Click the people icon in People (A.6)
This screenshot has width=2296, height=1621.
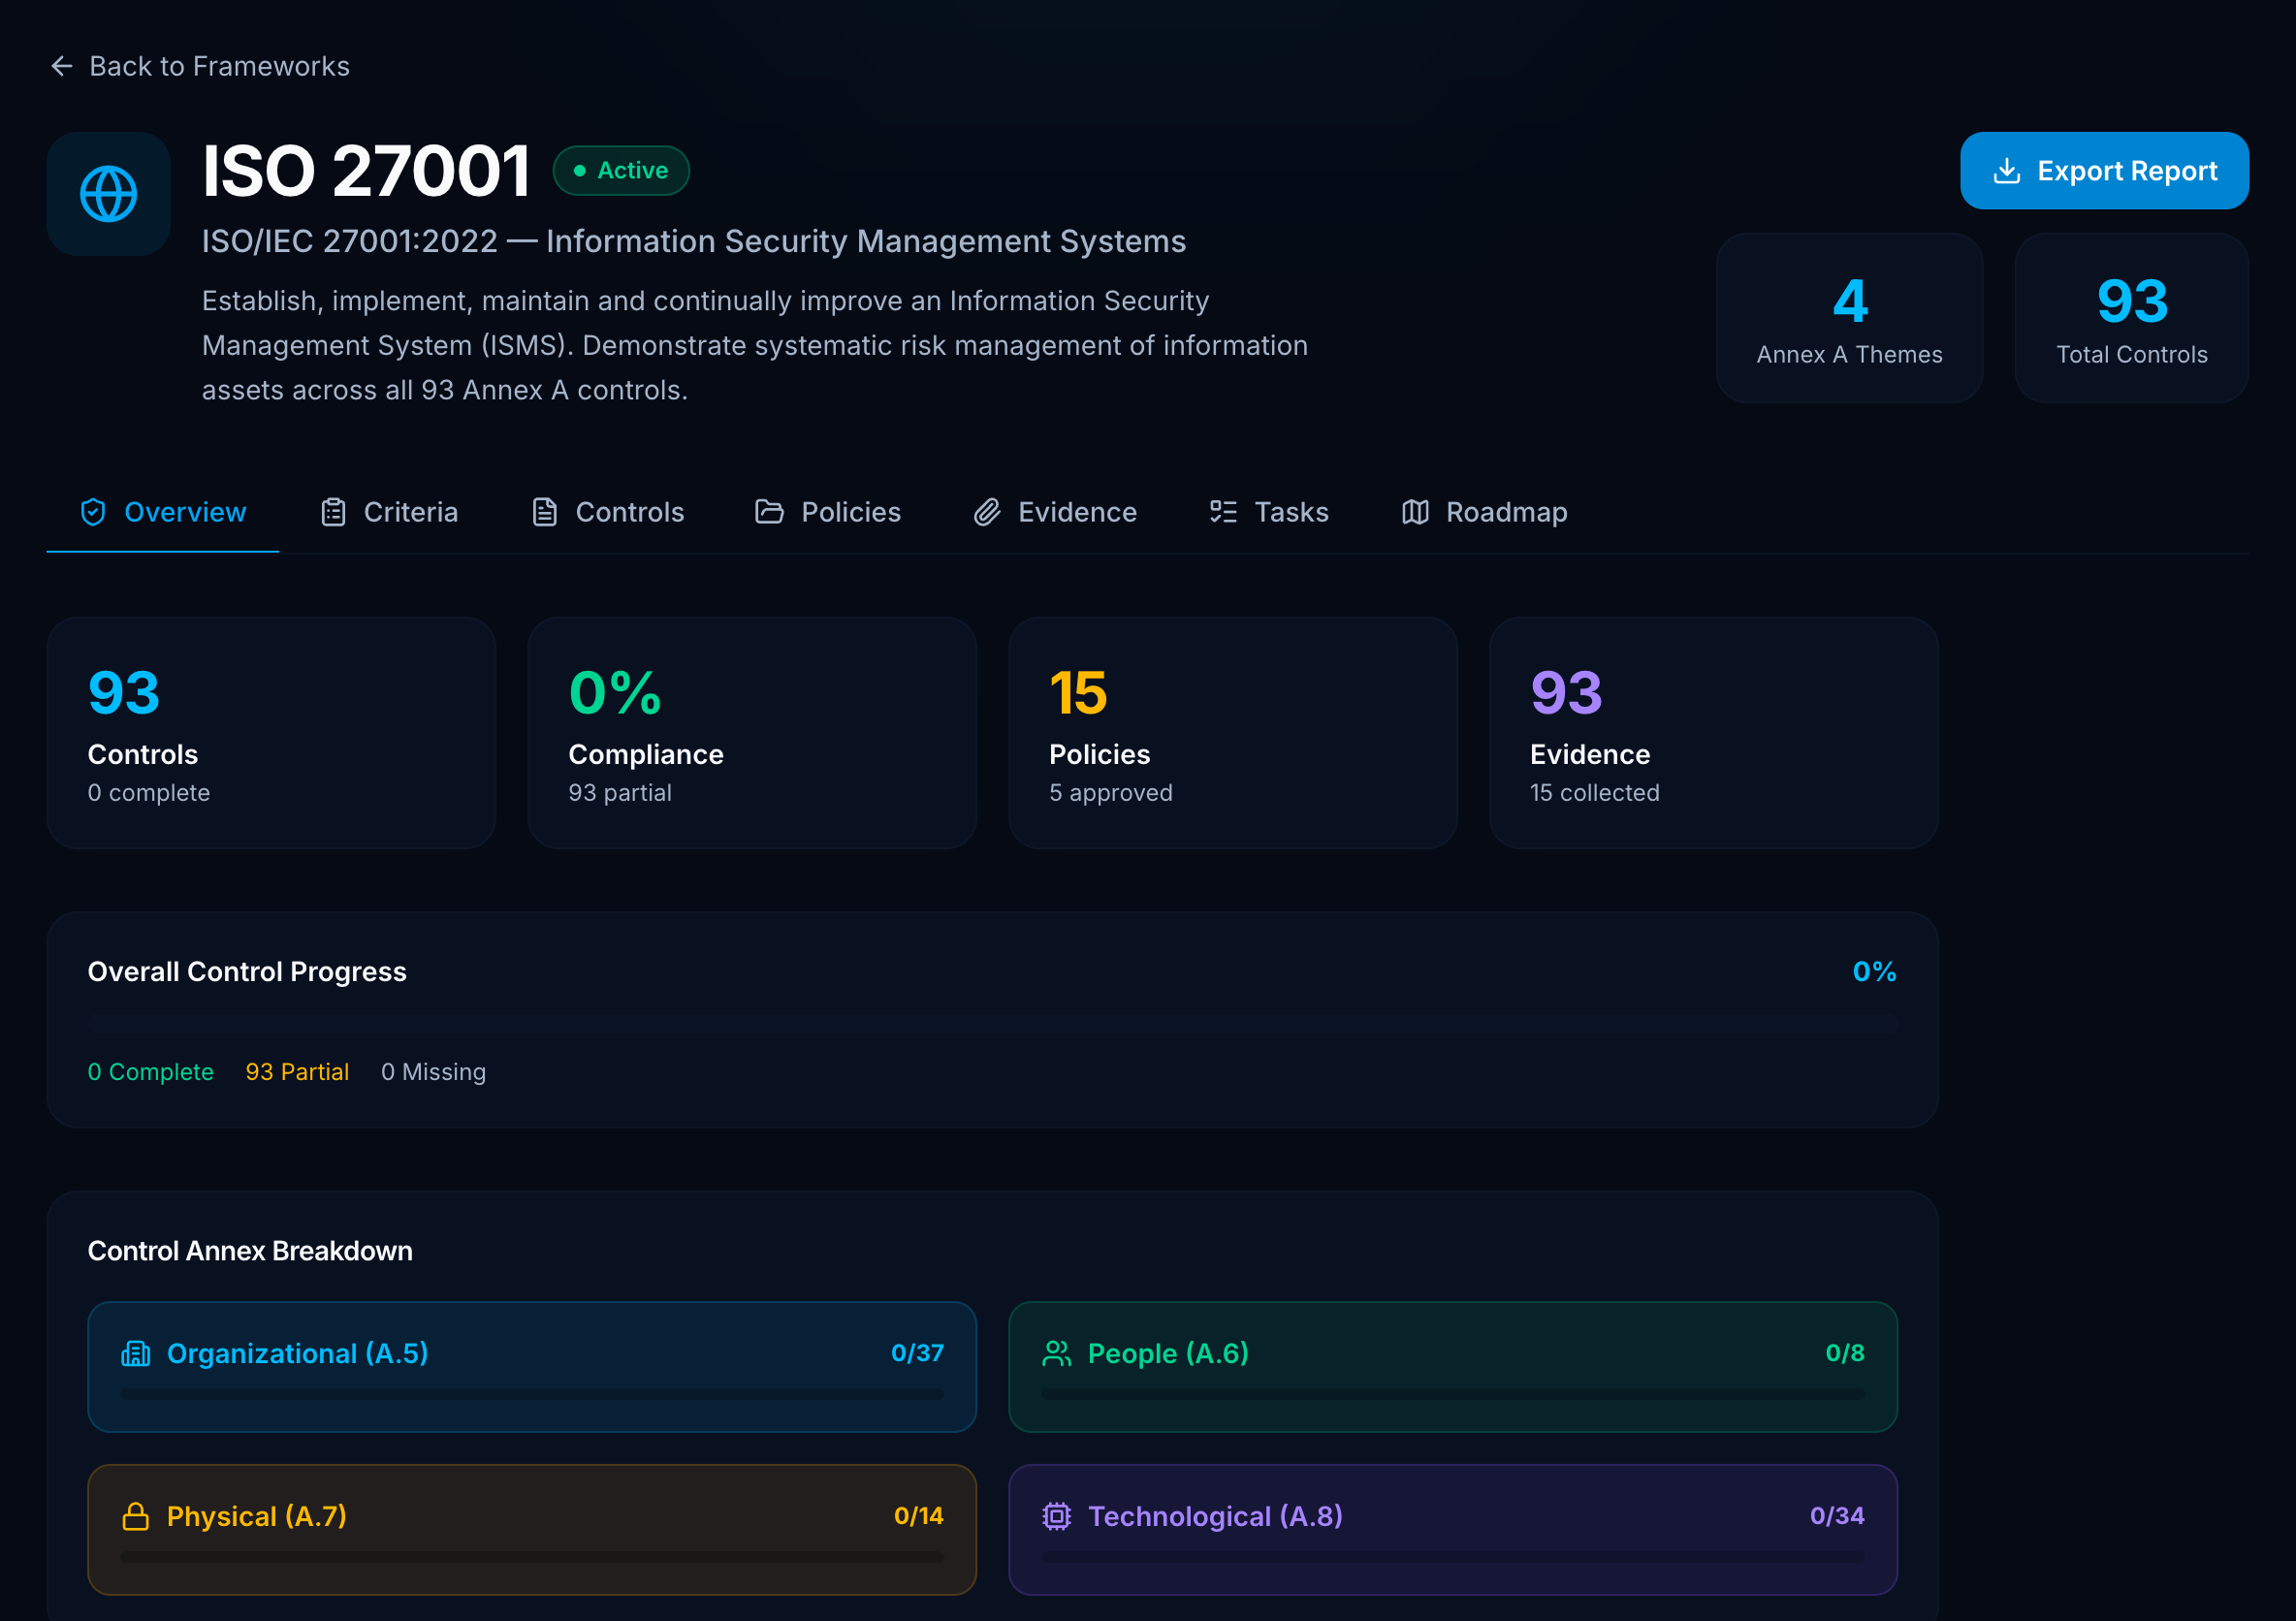click(1056, 1353)
